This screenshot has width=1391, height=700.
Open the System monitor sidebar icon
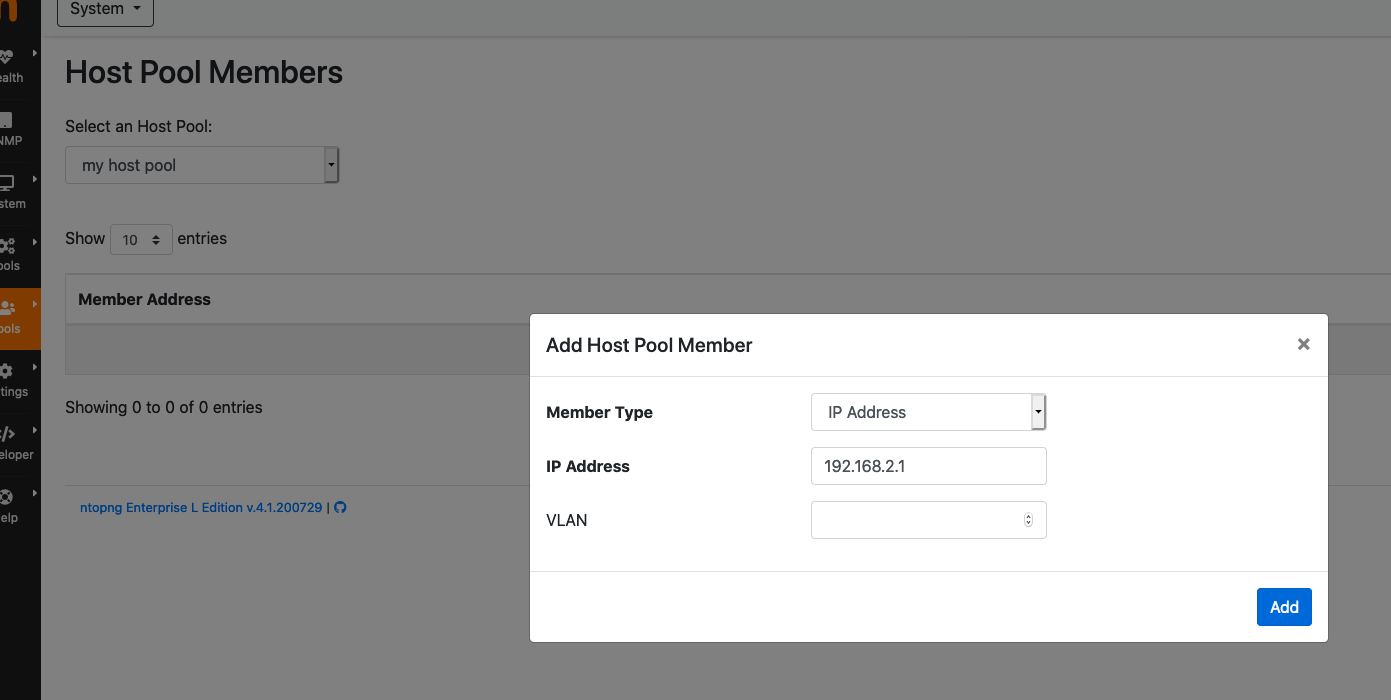click(x=8, y=183)
